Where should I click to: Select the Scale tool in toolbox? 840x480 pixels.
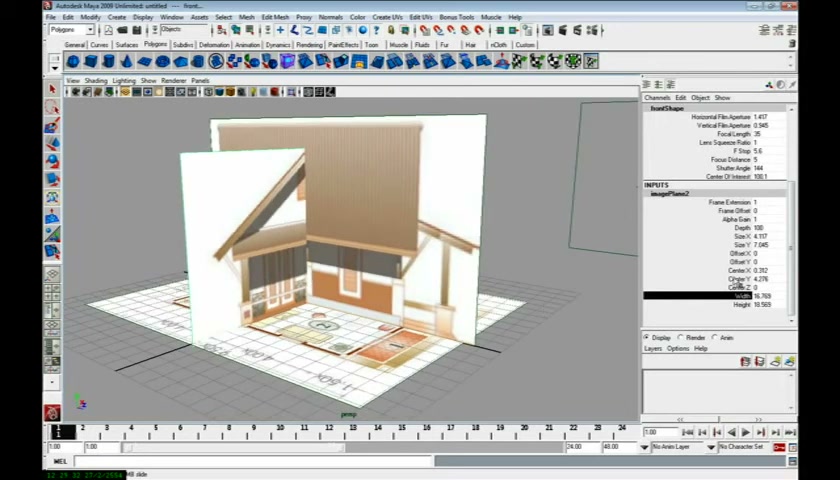point(52,179)
